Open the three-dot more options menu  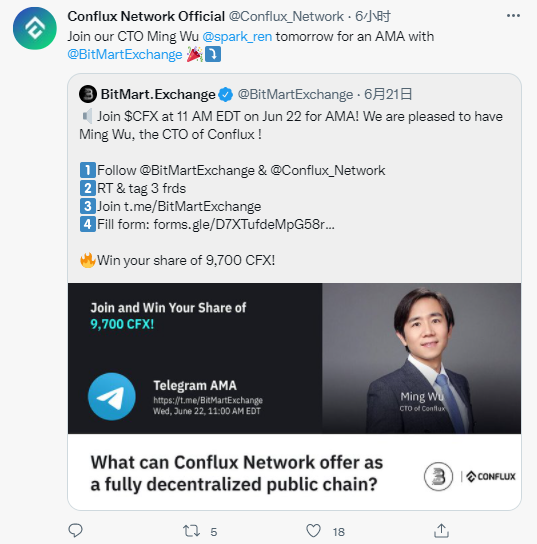click(x=513, y=16)
